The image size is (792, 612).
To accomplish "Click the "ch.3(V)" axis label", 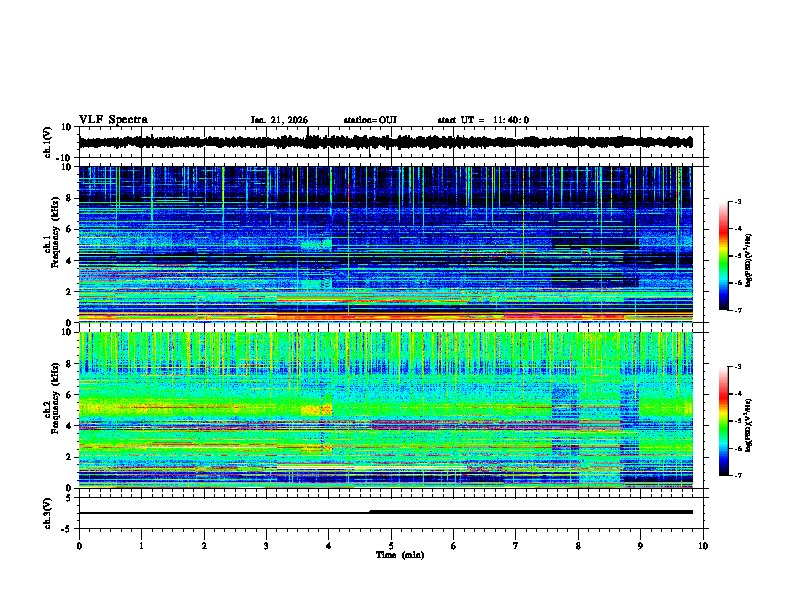I will [48, 513].
